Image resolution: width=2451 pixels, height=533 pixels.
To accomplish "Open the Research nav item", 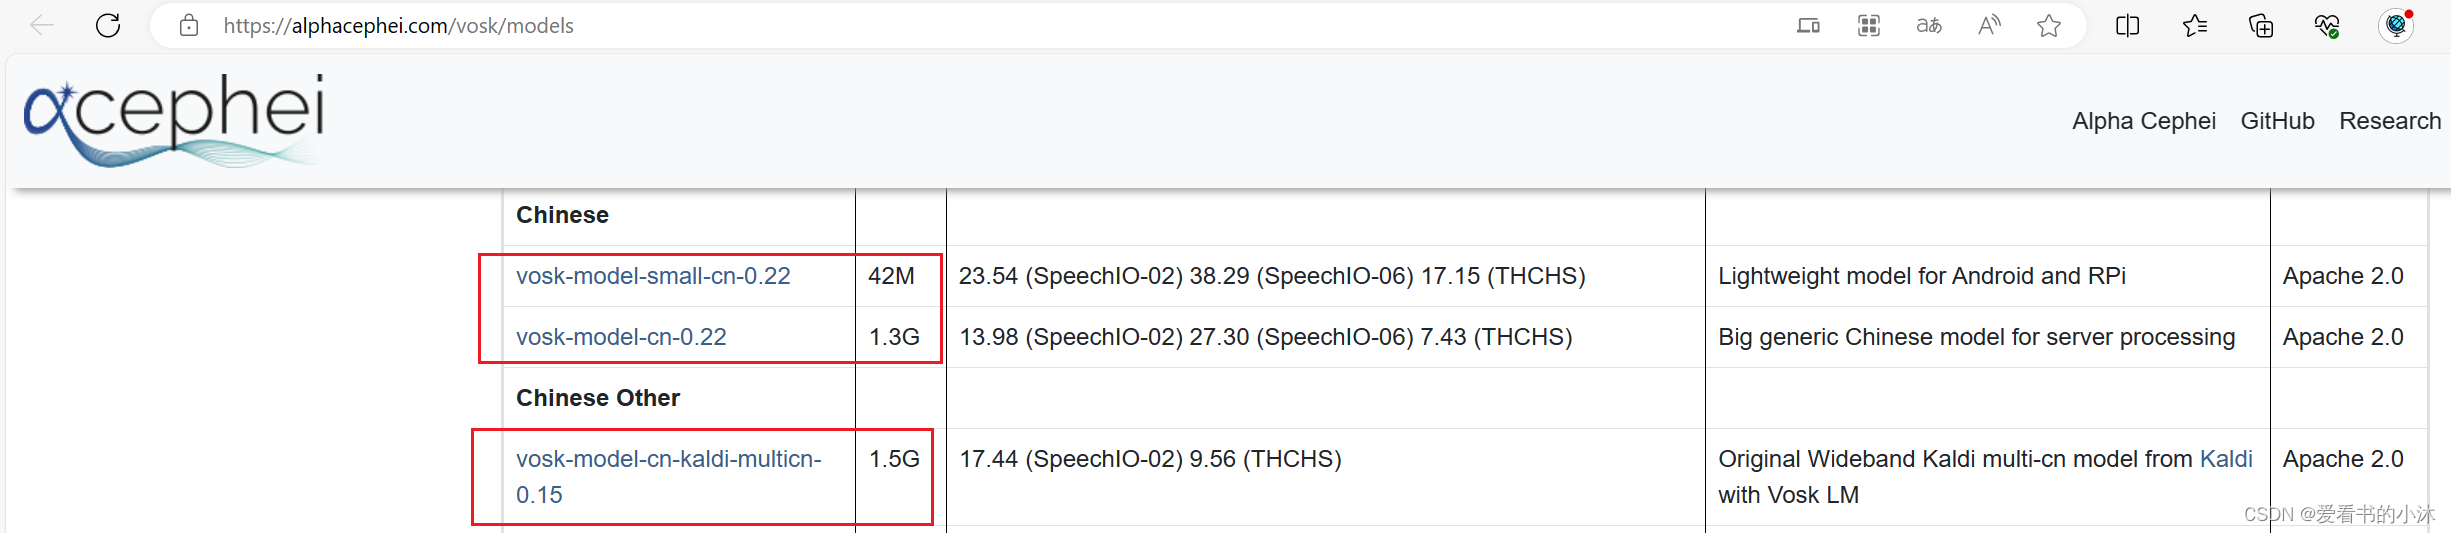I will click(x=2390, y=121).
